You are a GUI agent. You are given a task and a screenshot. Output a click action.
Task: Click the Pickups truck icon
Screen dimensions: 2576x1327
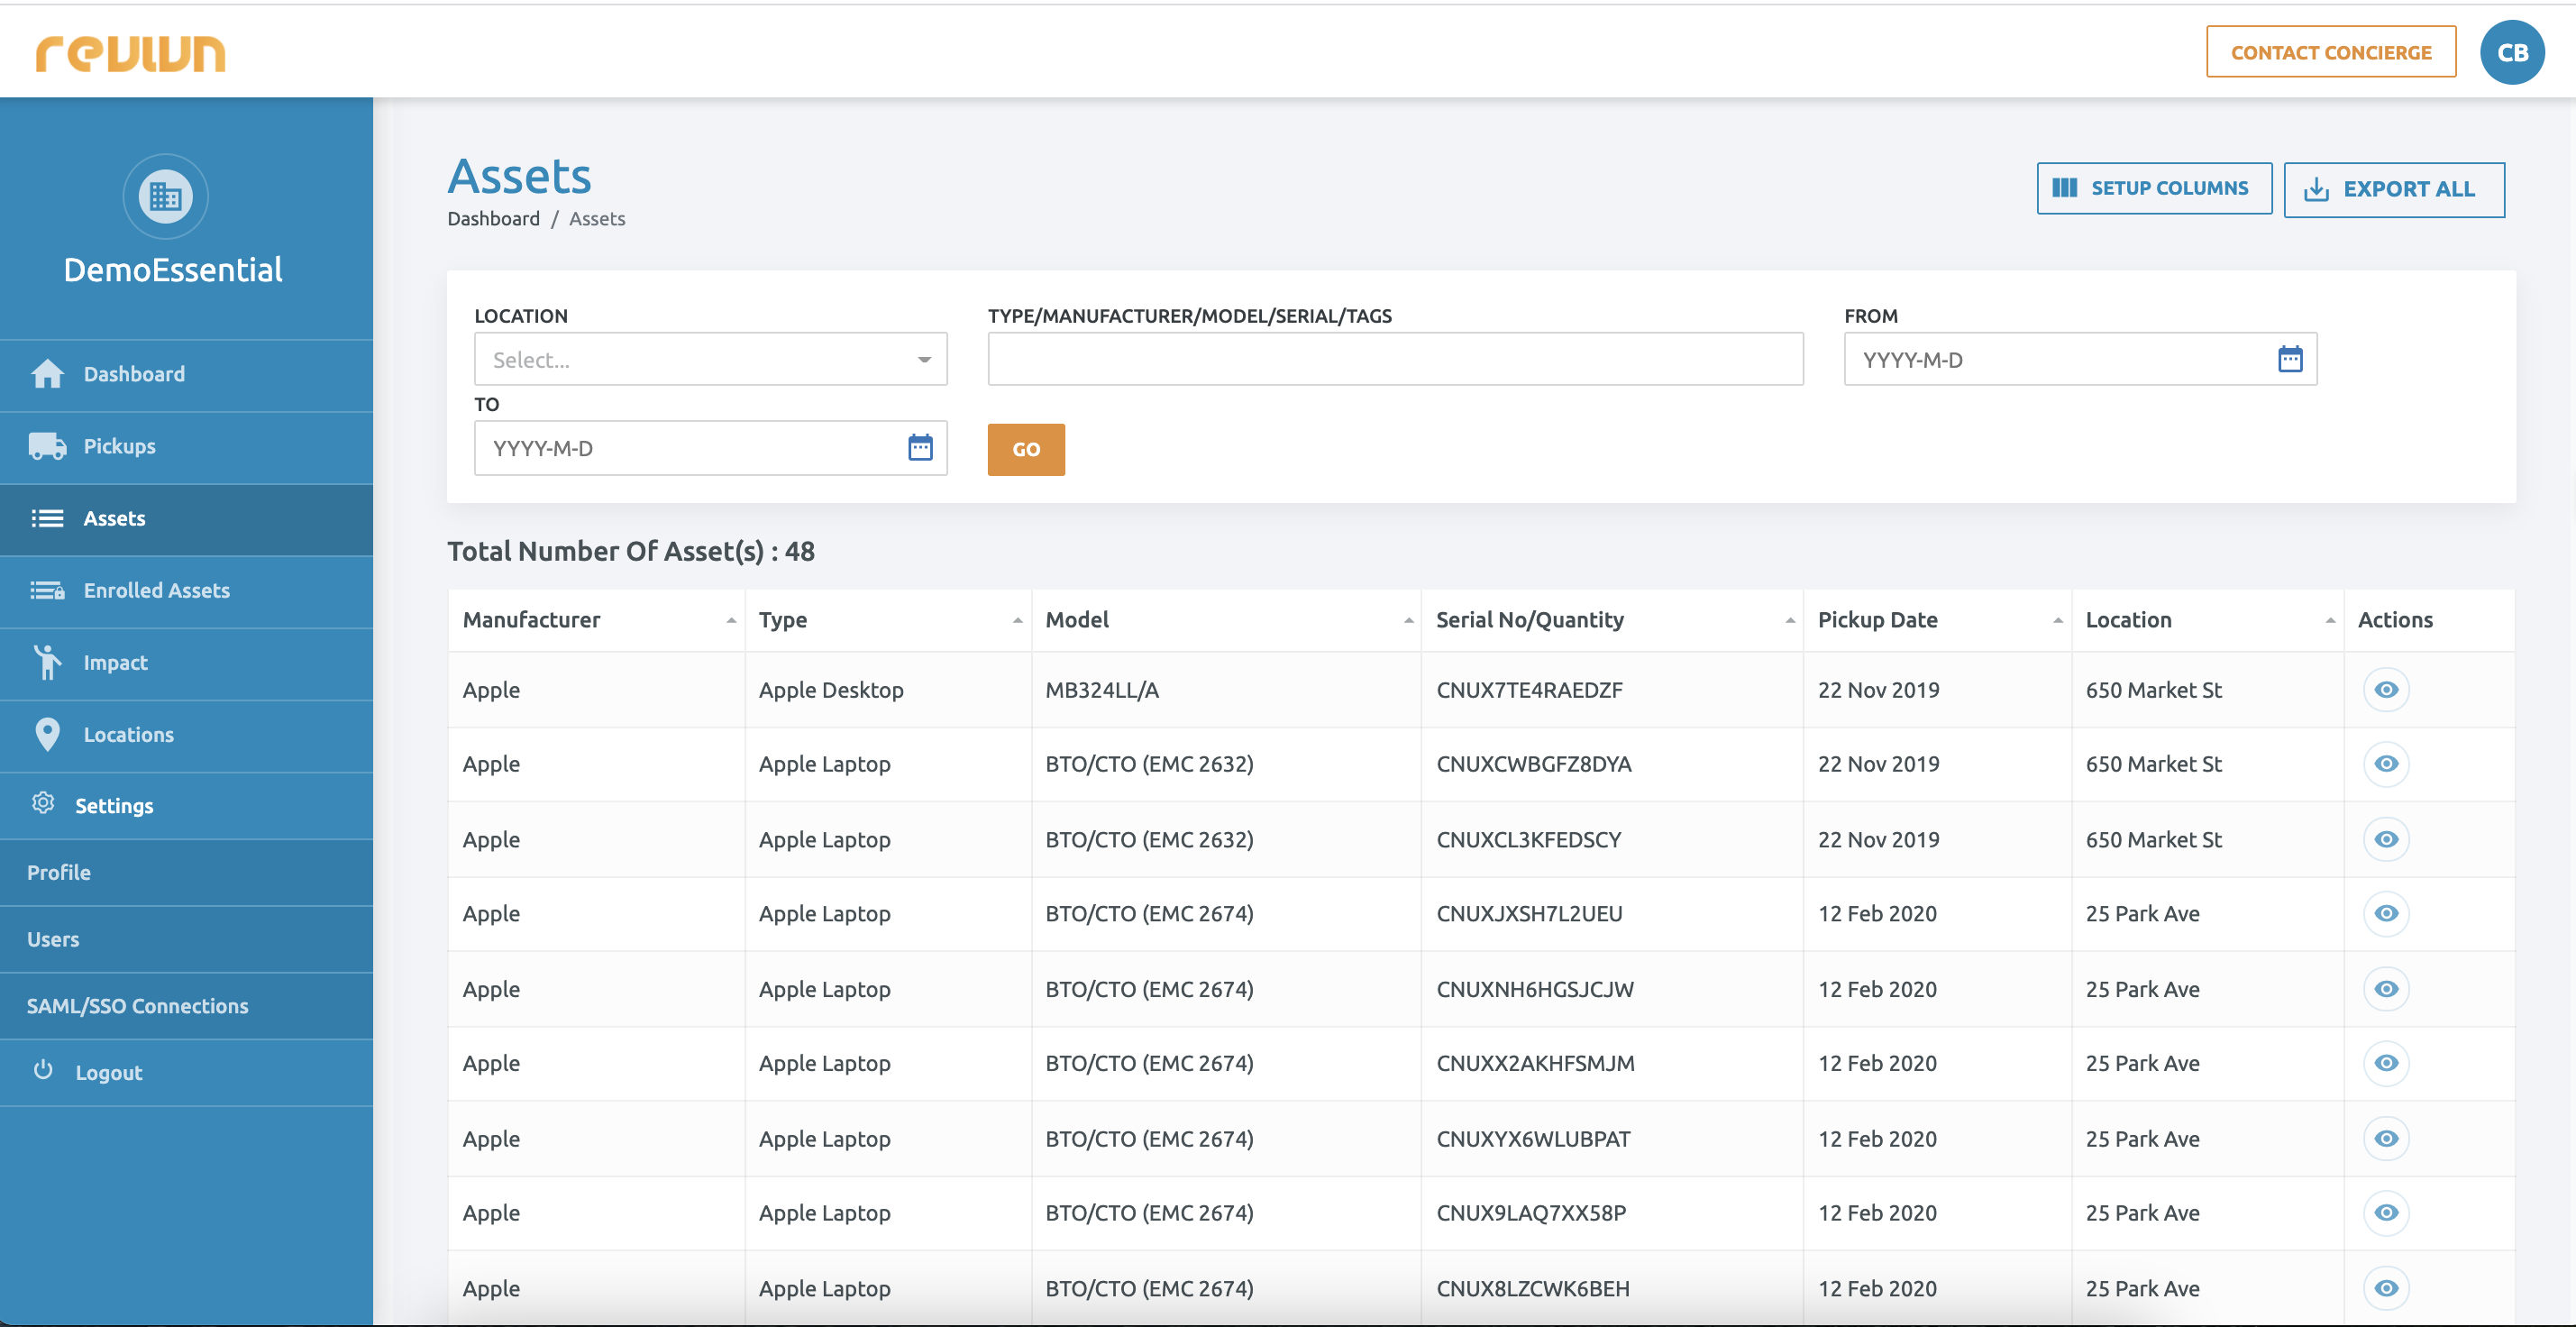[47, 446]
